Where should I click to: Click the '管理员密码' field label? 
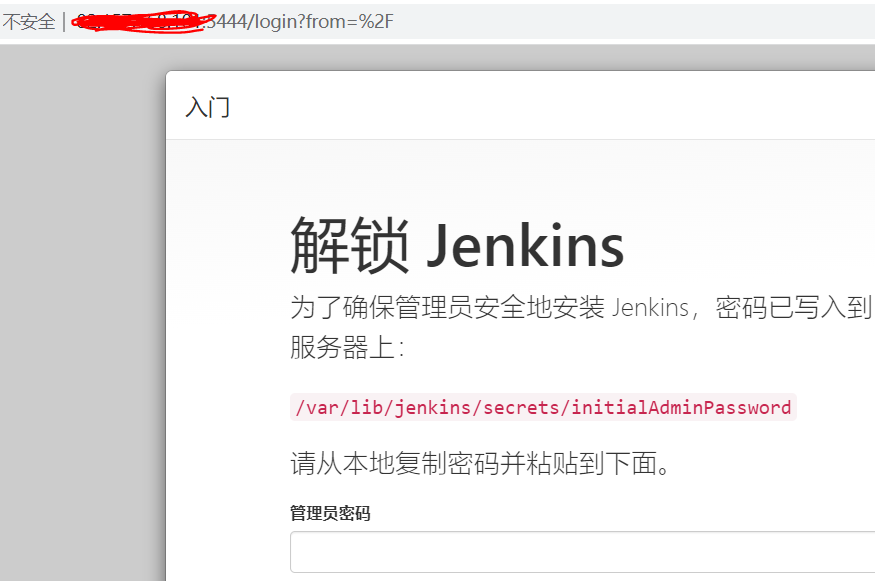pyautogui.click(x=330, y=513)
